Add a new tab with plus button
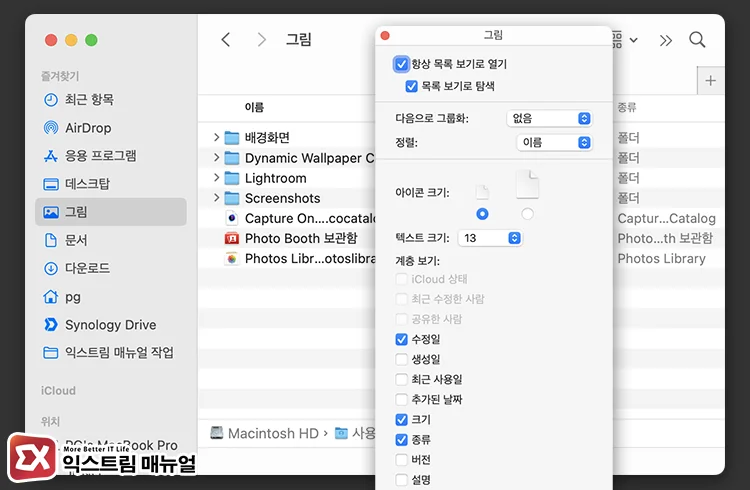Image resolution: width=750 pixels, height=490 pixels. (x=711, y=81)
